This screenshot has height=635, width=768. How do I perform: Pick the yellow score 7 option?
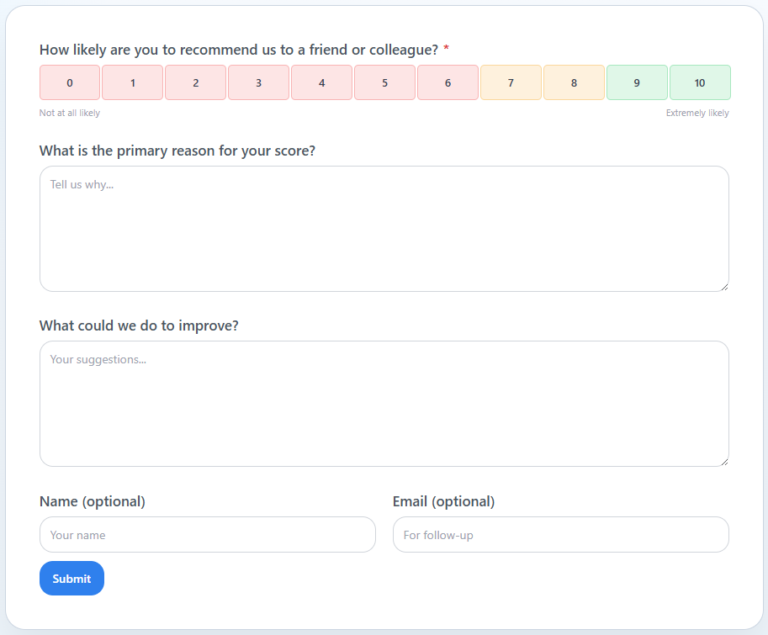[x=511, y=82]
